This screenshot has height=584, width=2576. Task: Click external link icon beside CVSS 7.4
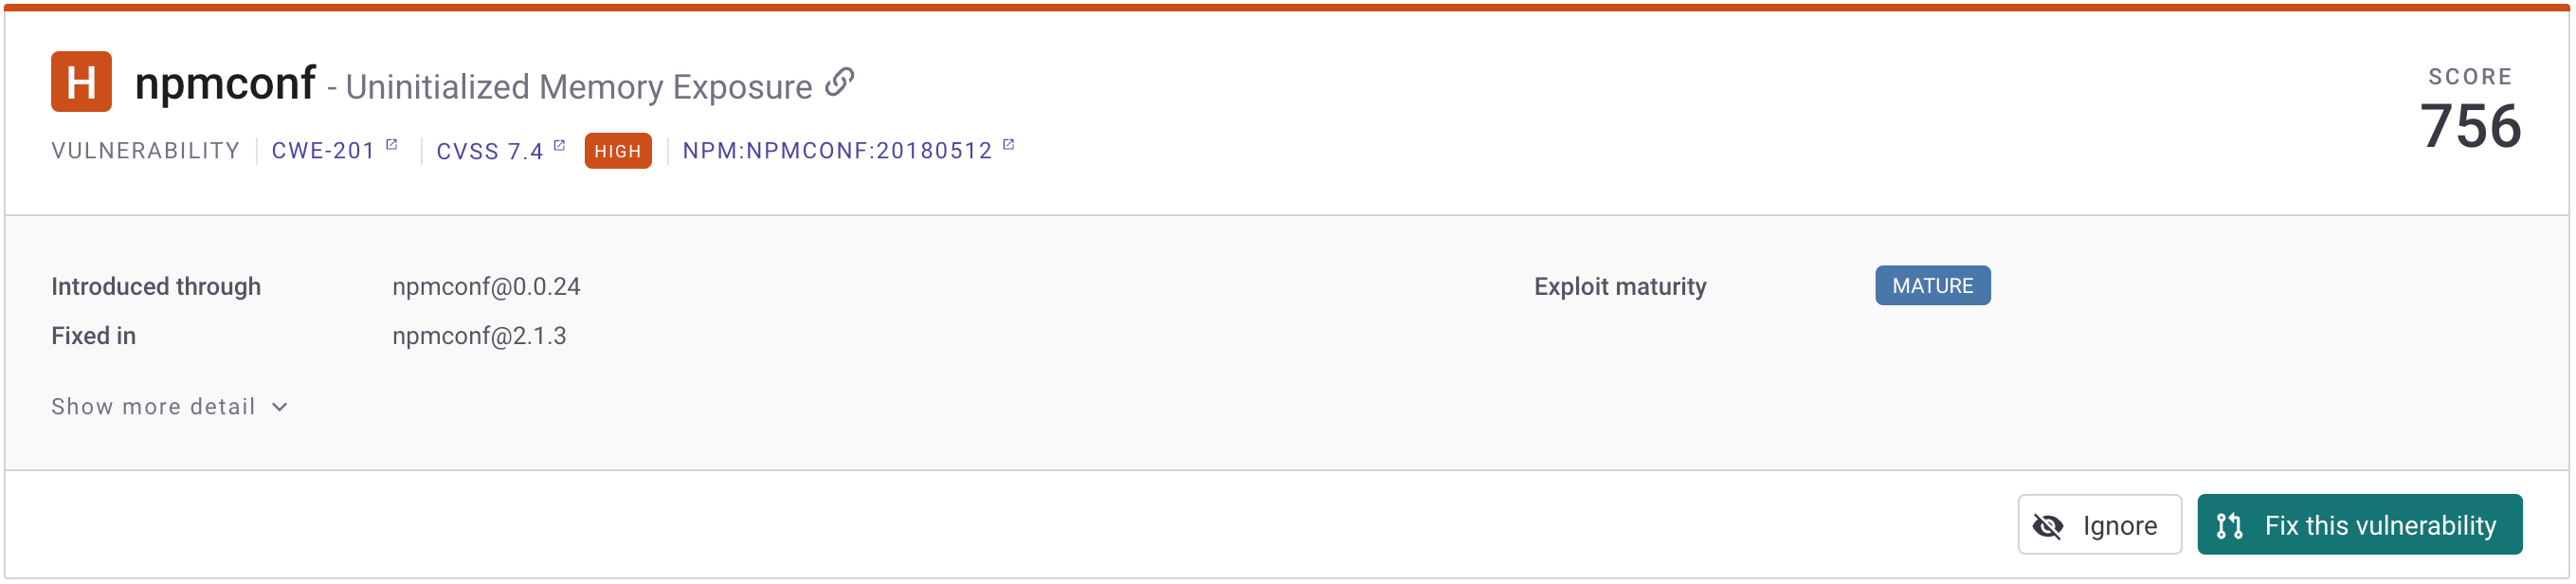(x=559, y=146)
